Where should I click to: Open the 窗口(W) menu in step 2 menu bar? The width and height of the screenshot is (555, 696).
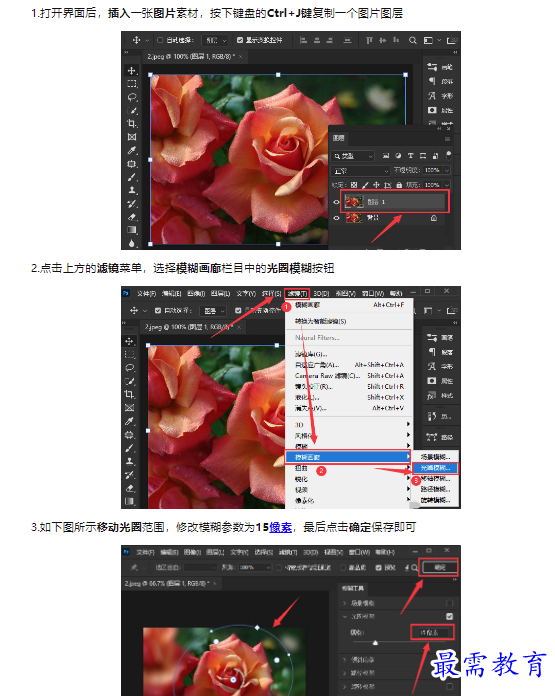[x=372, y=293]
